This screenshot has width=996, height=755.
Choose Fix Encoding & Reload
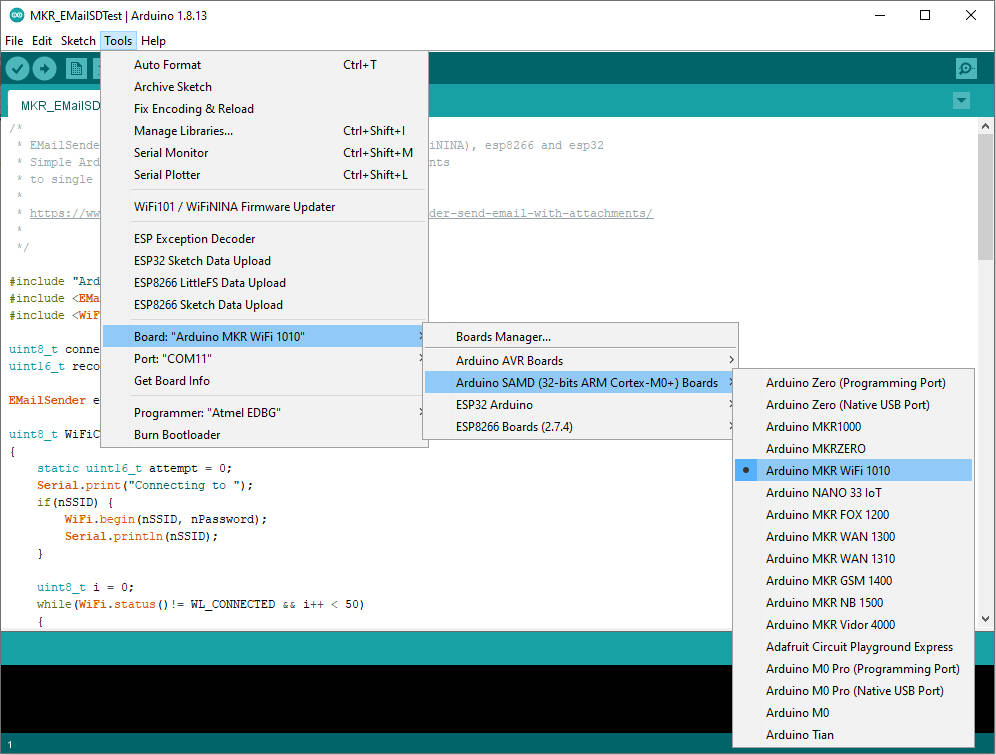point(264,109)
